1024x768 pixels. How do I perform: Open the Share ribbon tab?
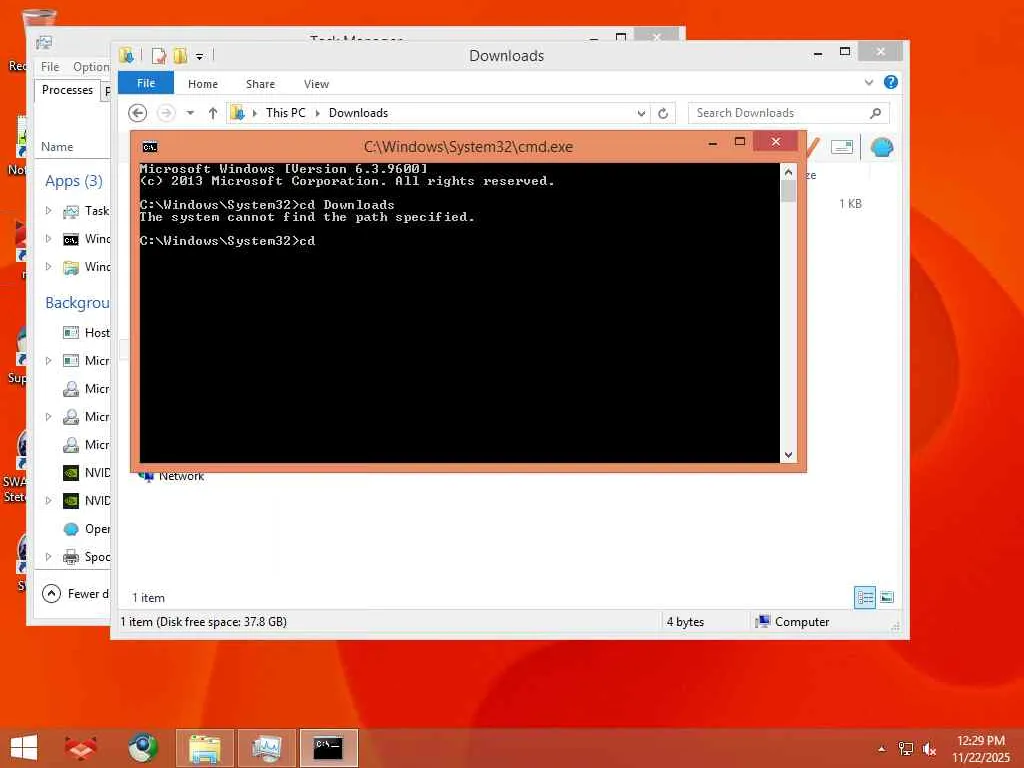click(260, 84)
